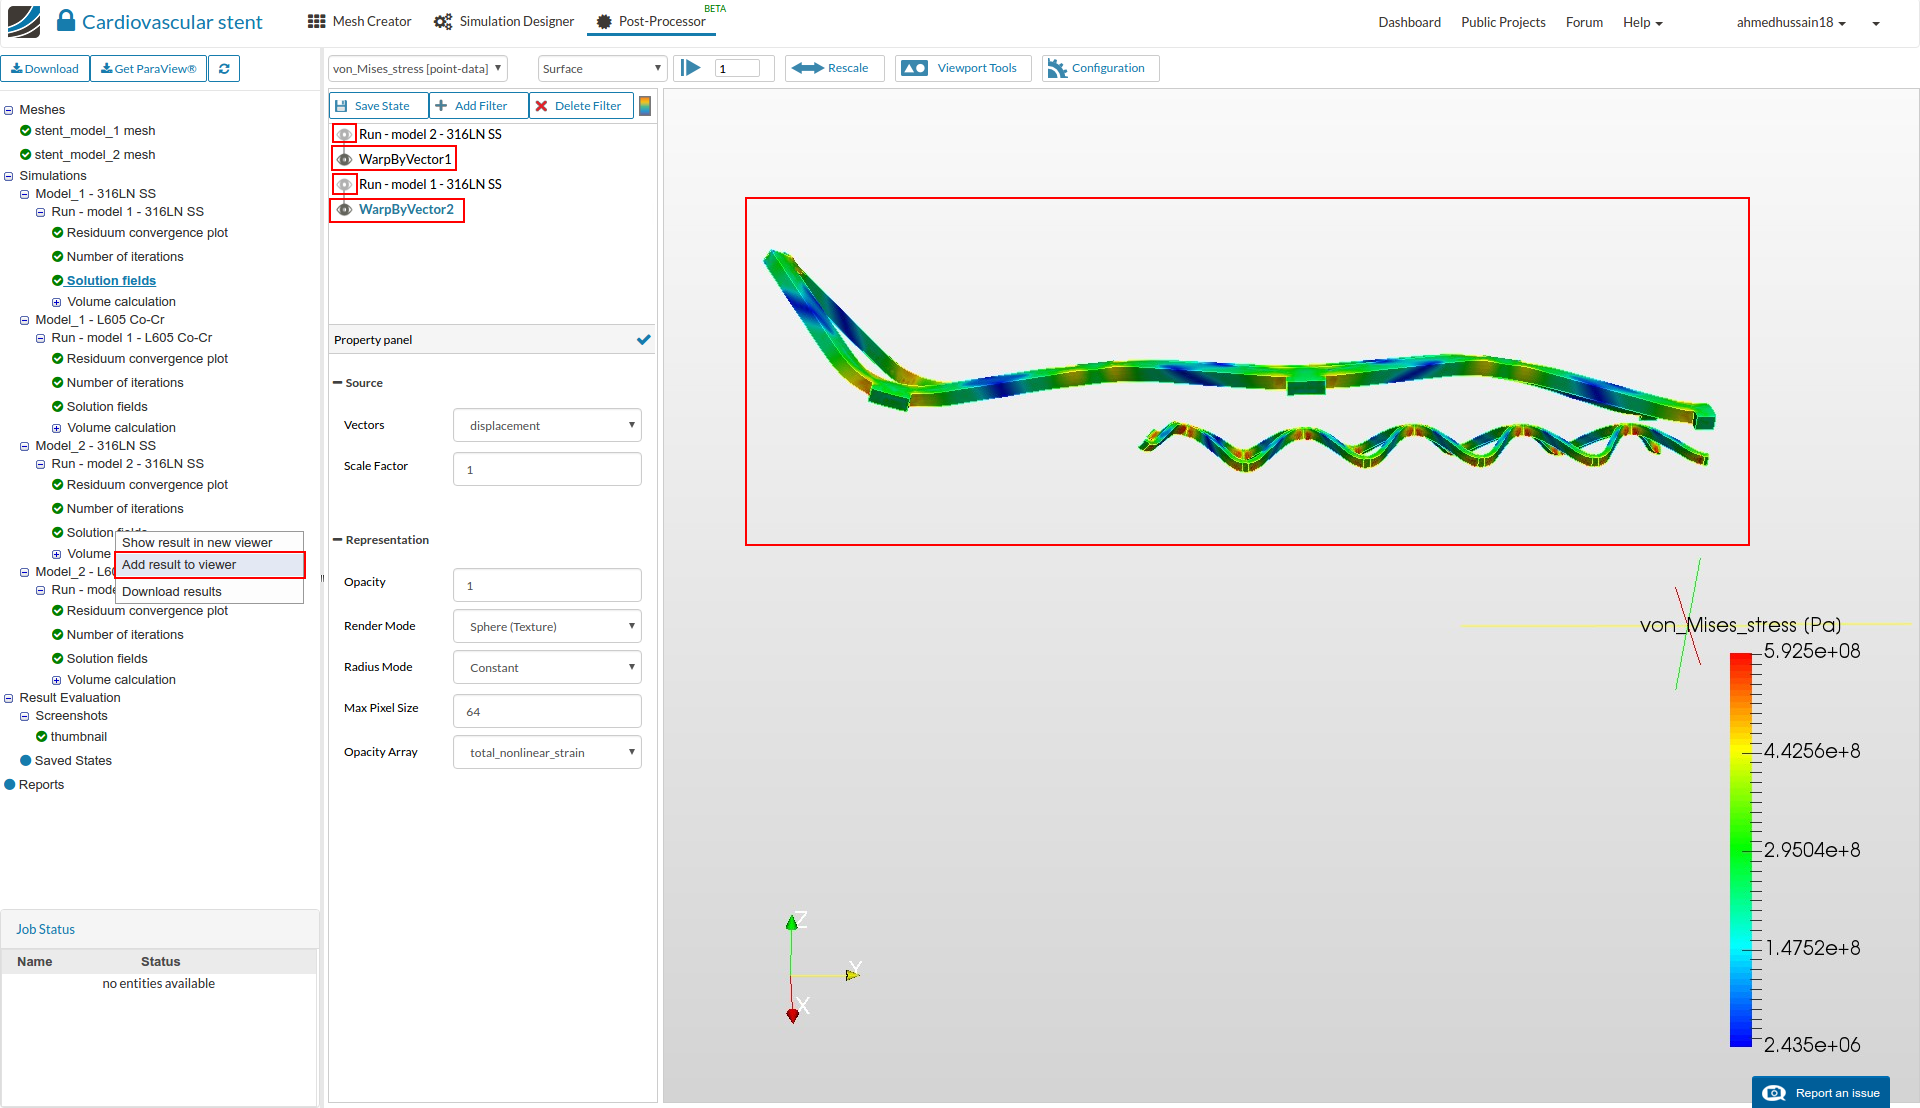Click the Delete Filter red X
The width and height of the screenshot is (1920, 1108).
pyautogui.click(x=541, y=106)
